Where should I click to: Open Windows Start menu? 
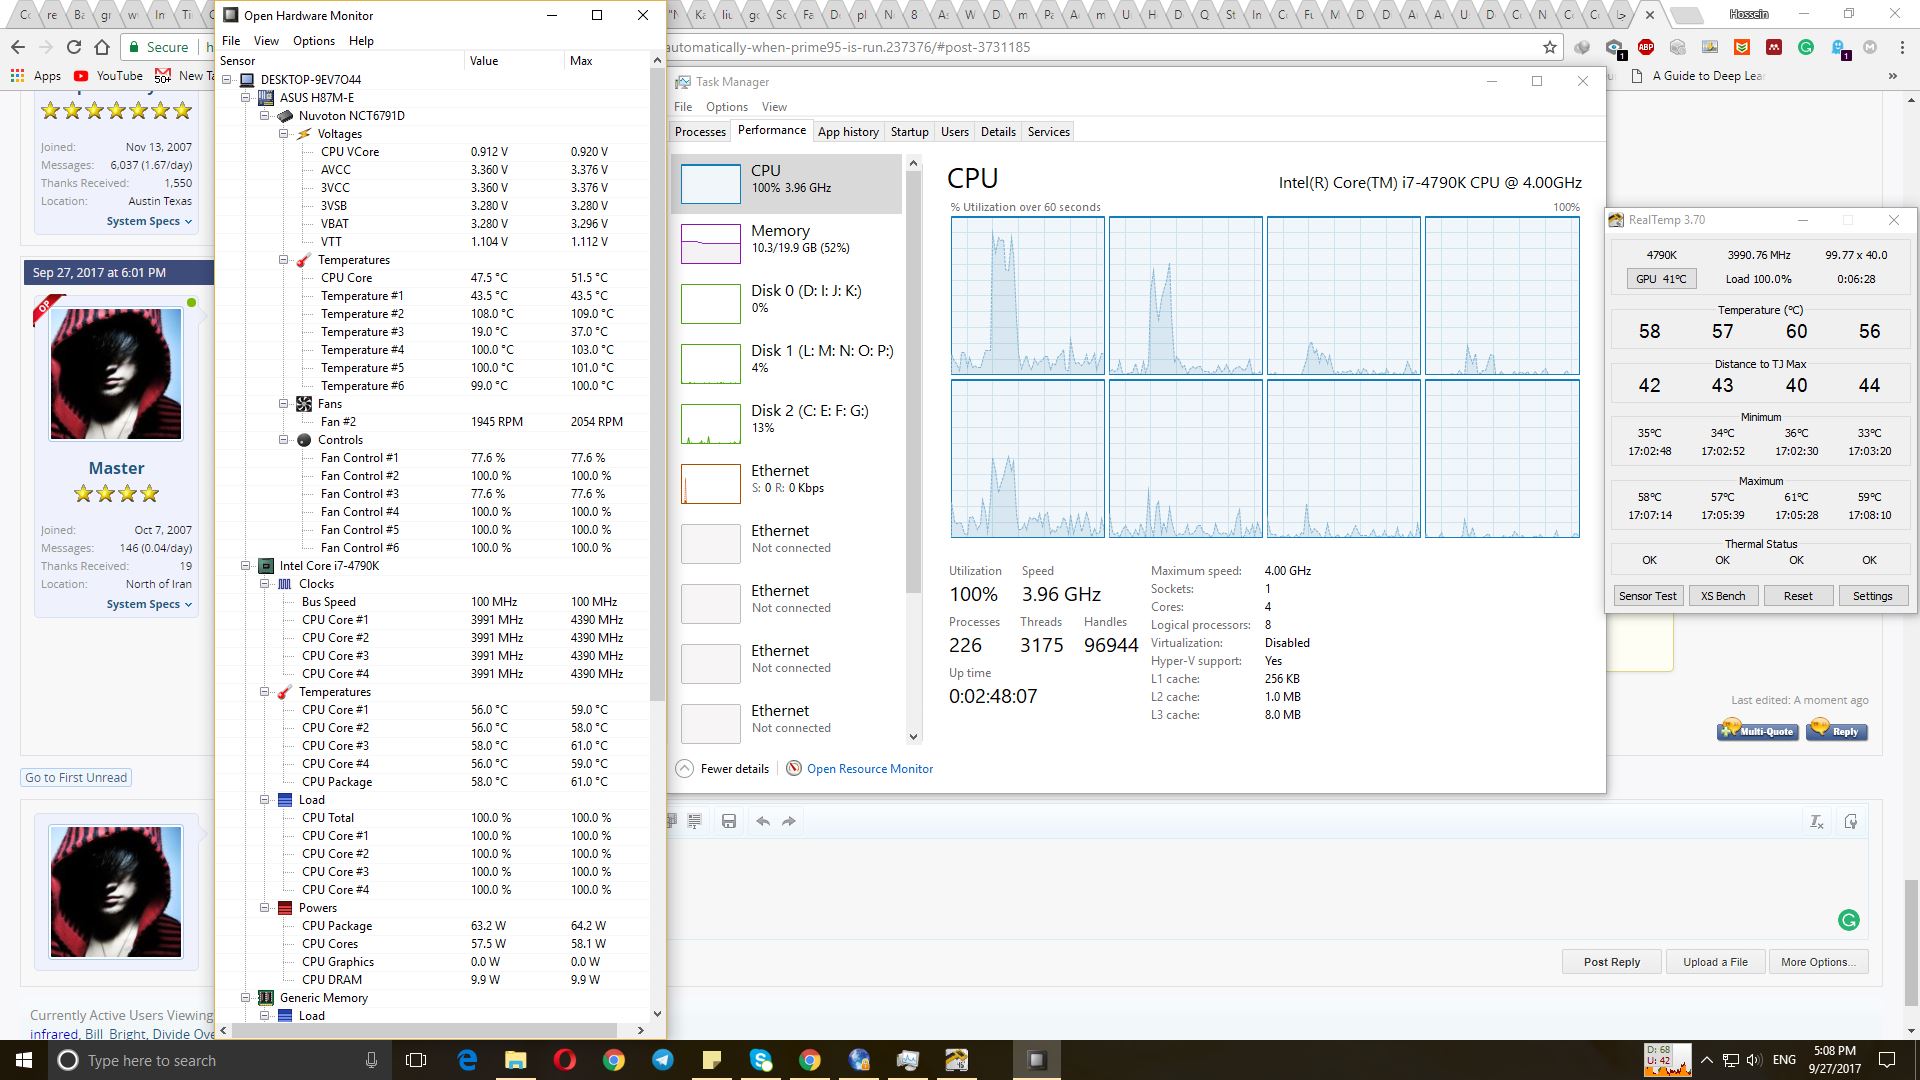tap(24, 1060)
